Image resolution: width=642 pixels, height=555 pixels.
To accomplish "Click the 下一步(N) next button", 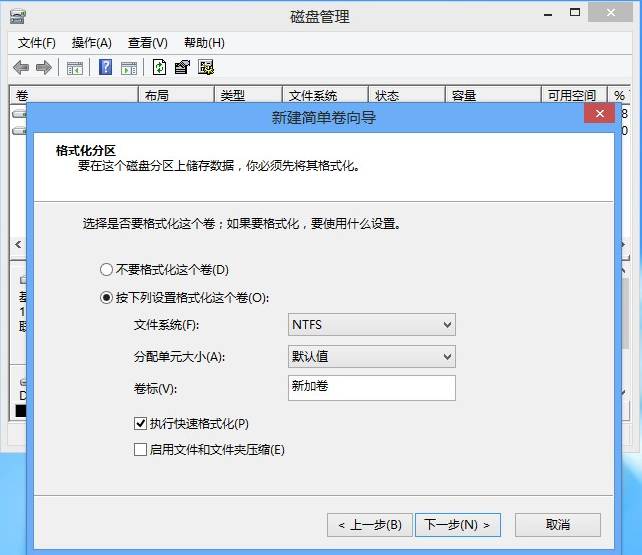I will 458,525.
